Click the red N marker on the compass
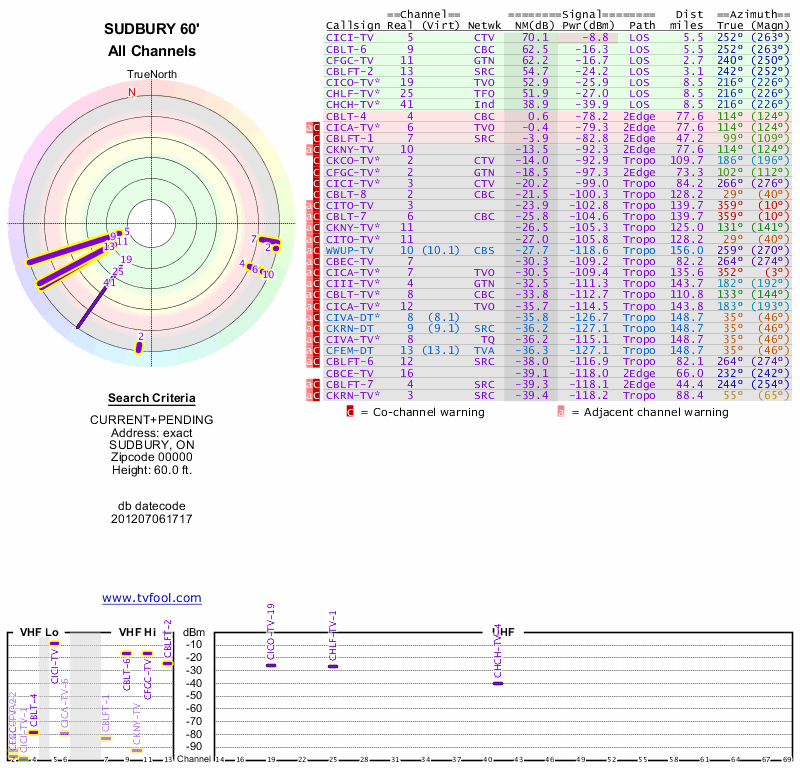Viewport: 800px width, 768px height. (132, 92)
